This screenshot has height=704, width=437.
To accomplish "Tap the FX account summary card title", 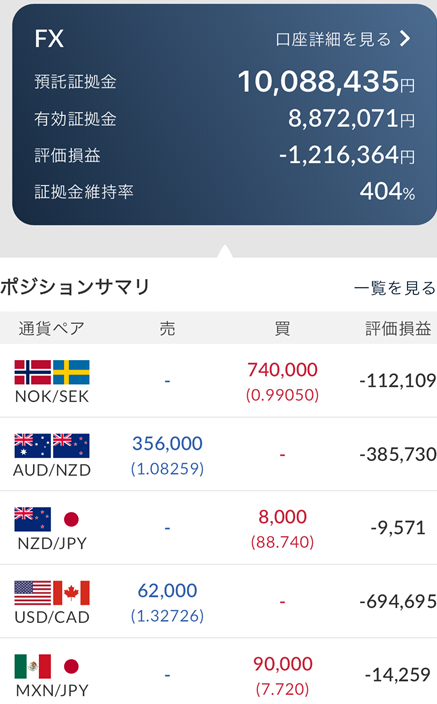I will click(49, 39).
